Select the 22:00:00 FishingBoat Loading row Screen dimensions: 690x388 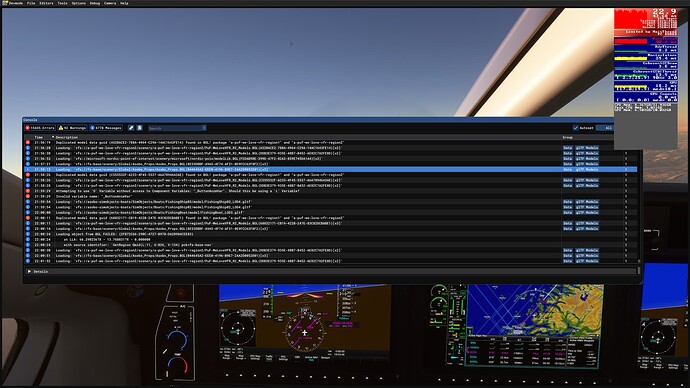(330, 212)
